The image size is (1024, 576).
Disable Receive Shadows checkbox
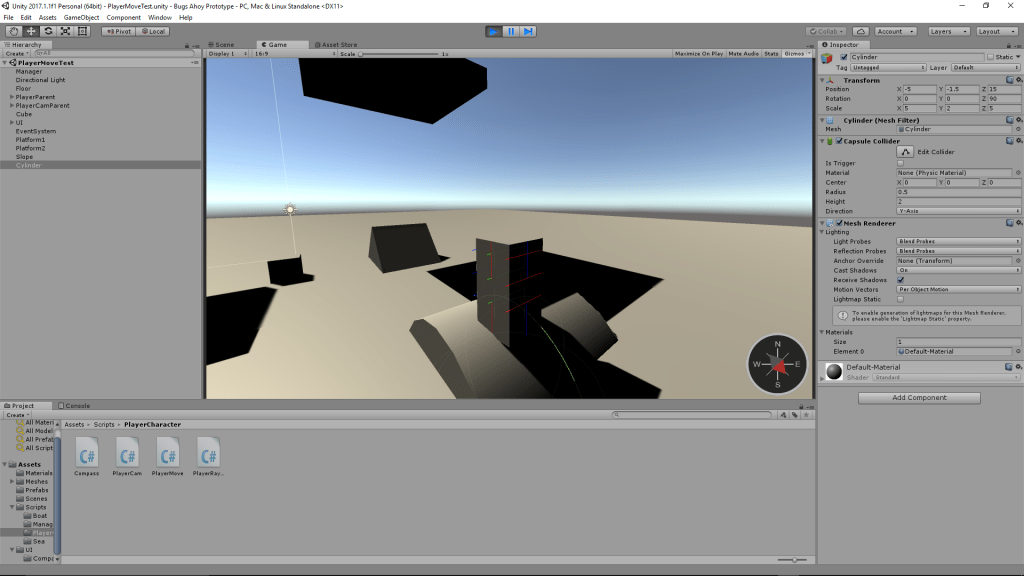pyautogui.click(x=900, y=280)
